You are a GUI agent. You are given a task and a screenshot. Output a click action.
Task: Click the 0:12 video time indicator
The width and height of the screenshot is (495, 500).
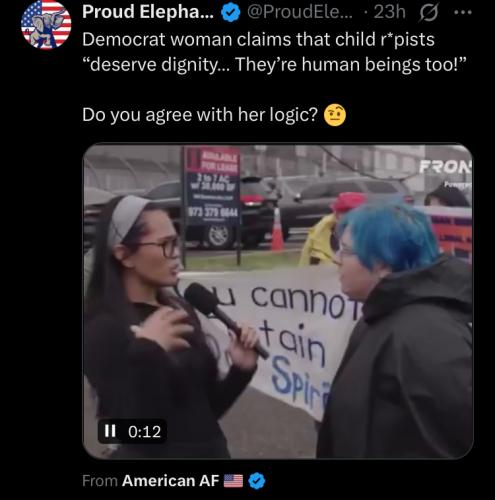coord(145,431)
